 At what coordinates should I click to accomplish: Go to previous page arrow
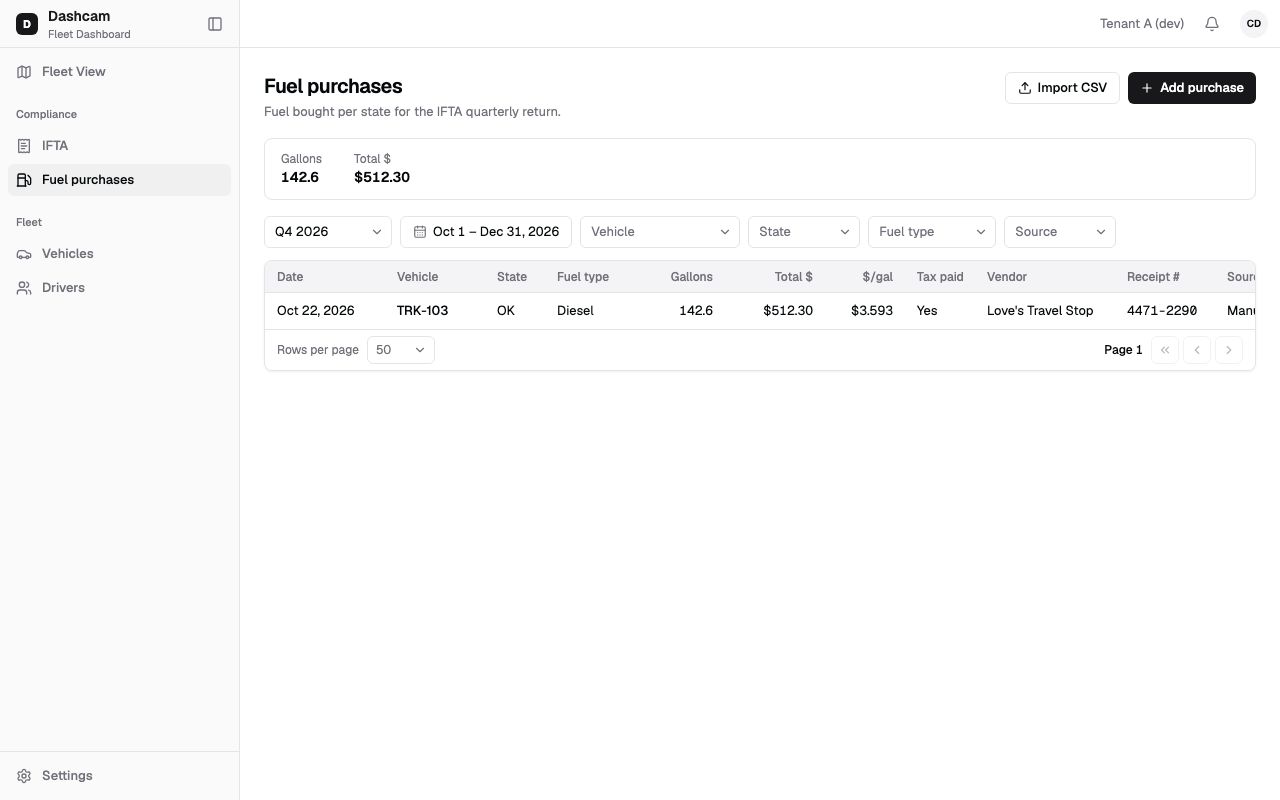(x=1197, y=350)
